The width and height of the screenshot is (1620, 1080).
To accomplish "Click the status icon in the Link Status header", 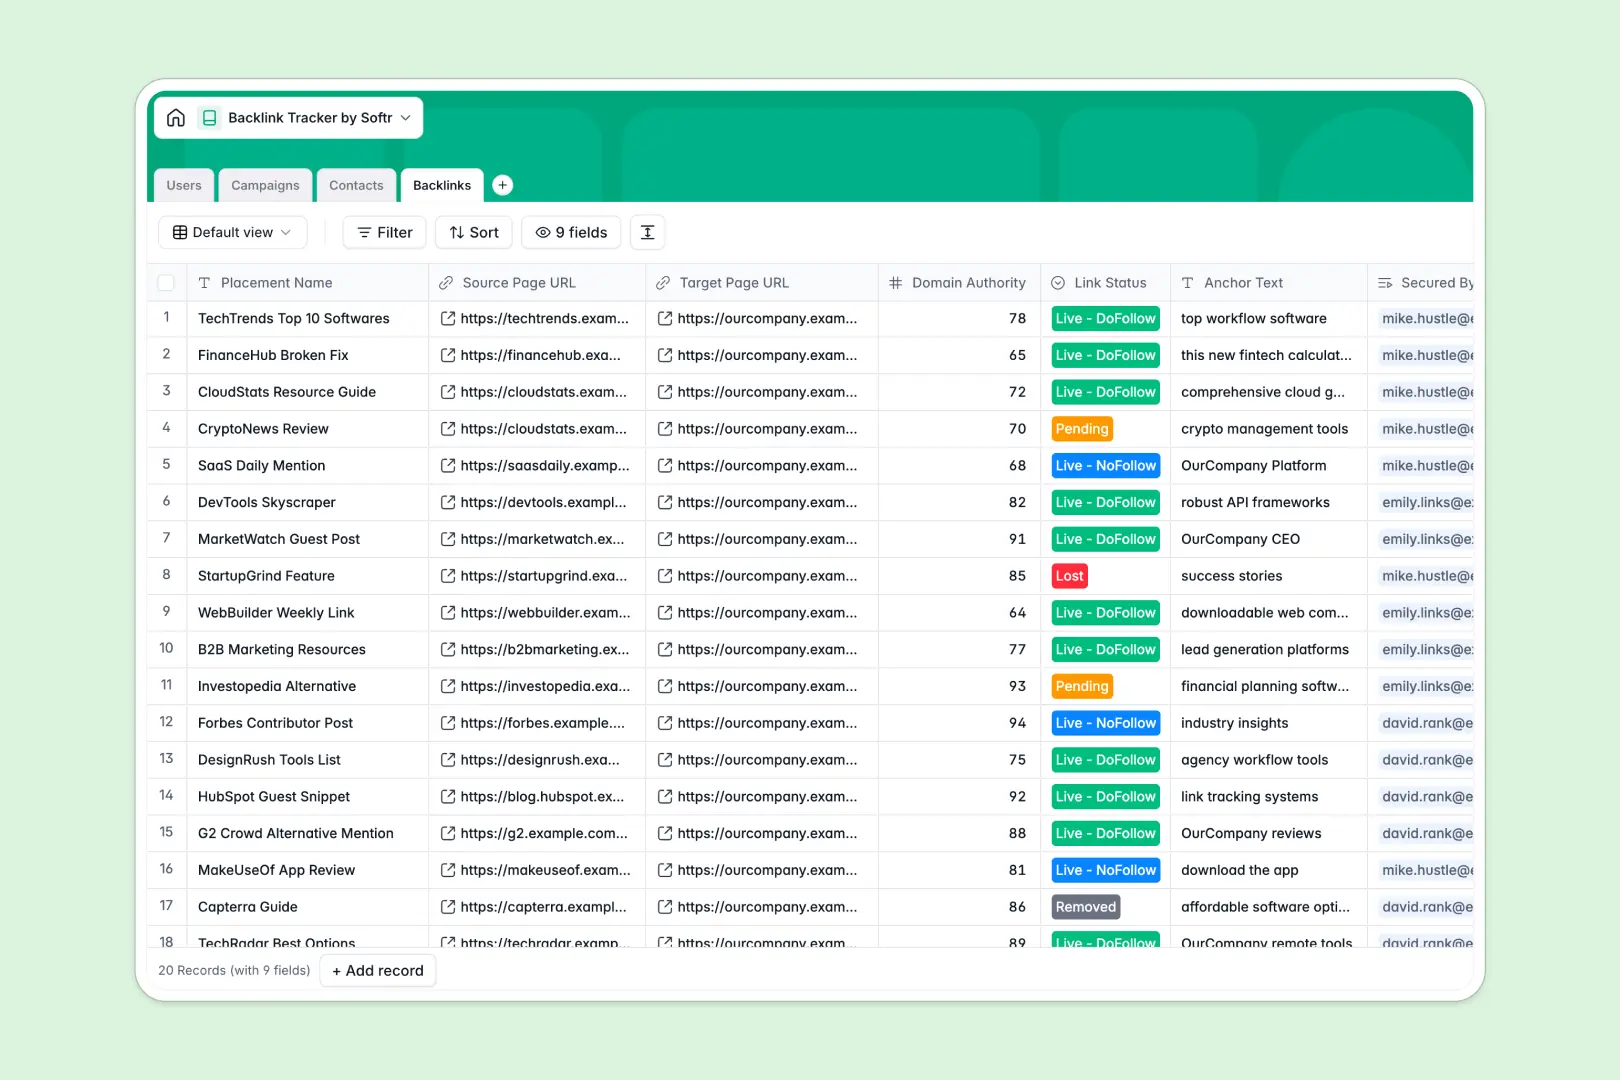I will tap(1056, 282).
